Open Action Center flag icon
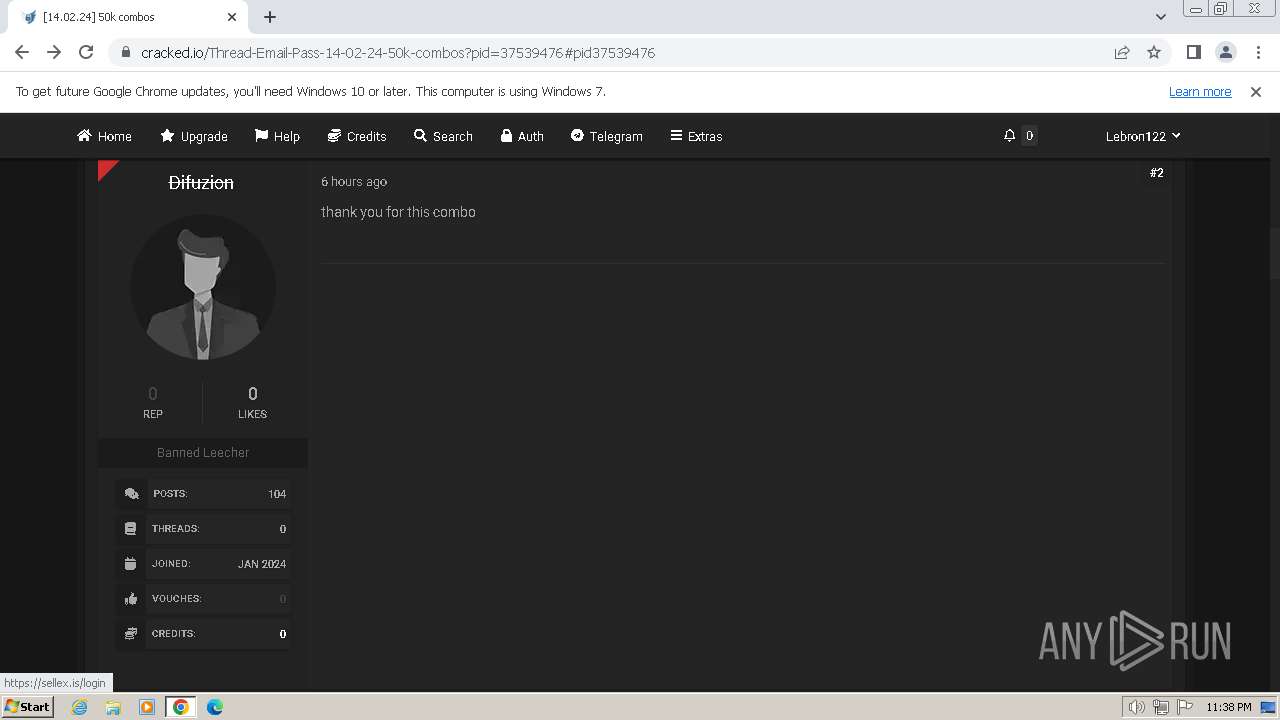1280x720 pixels. [1185, 707]
